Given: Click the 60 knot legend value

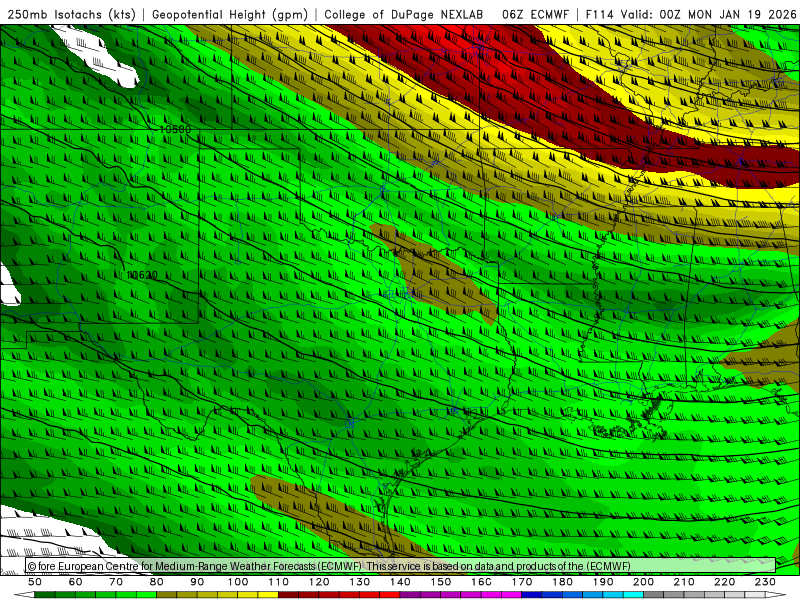Looking at the screenshot, I should point(76,582).
